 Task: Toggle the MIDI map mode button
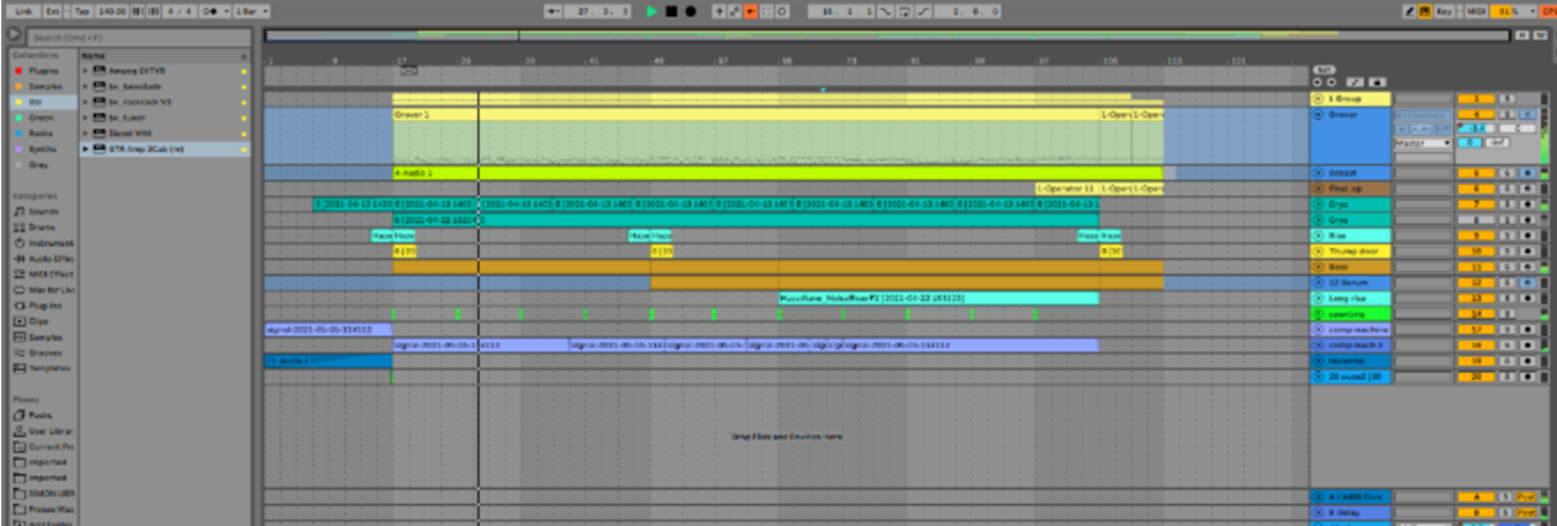tap(1477, 11)
